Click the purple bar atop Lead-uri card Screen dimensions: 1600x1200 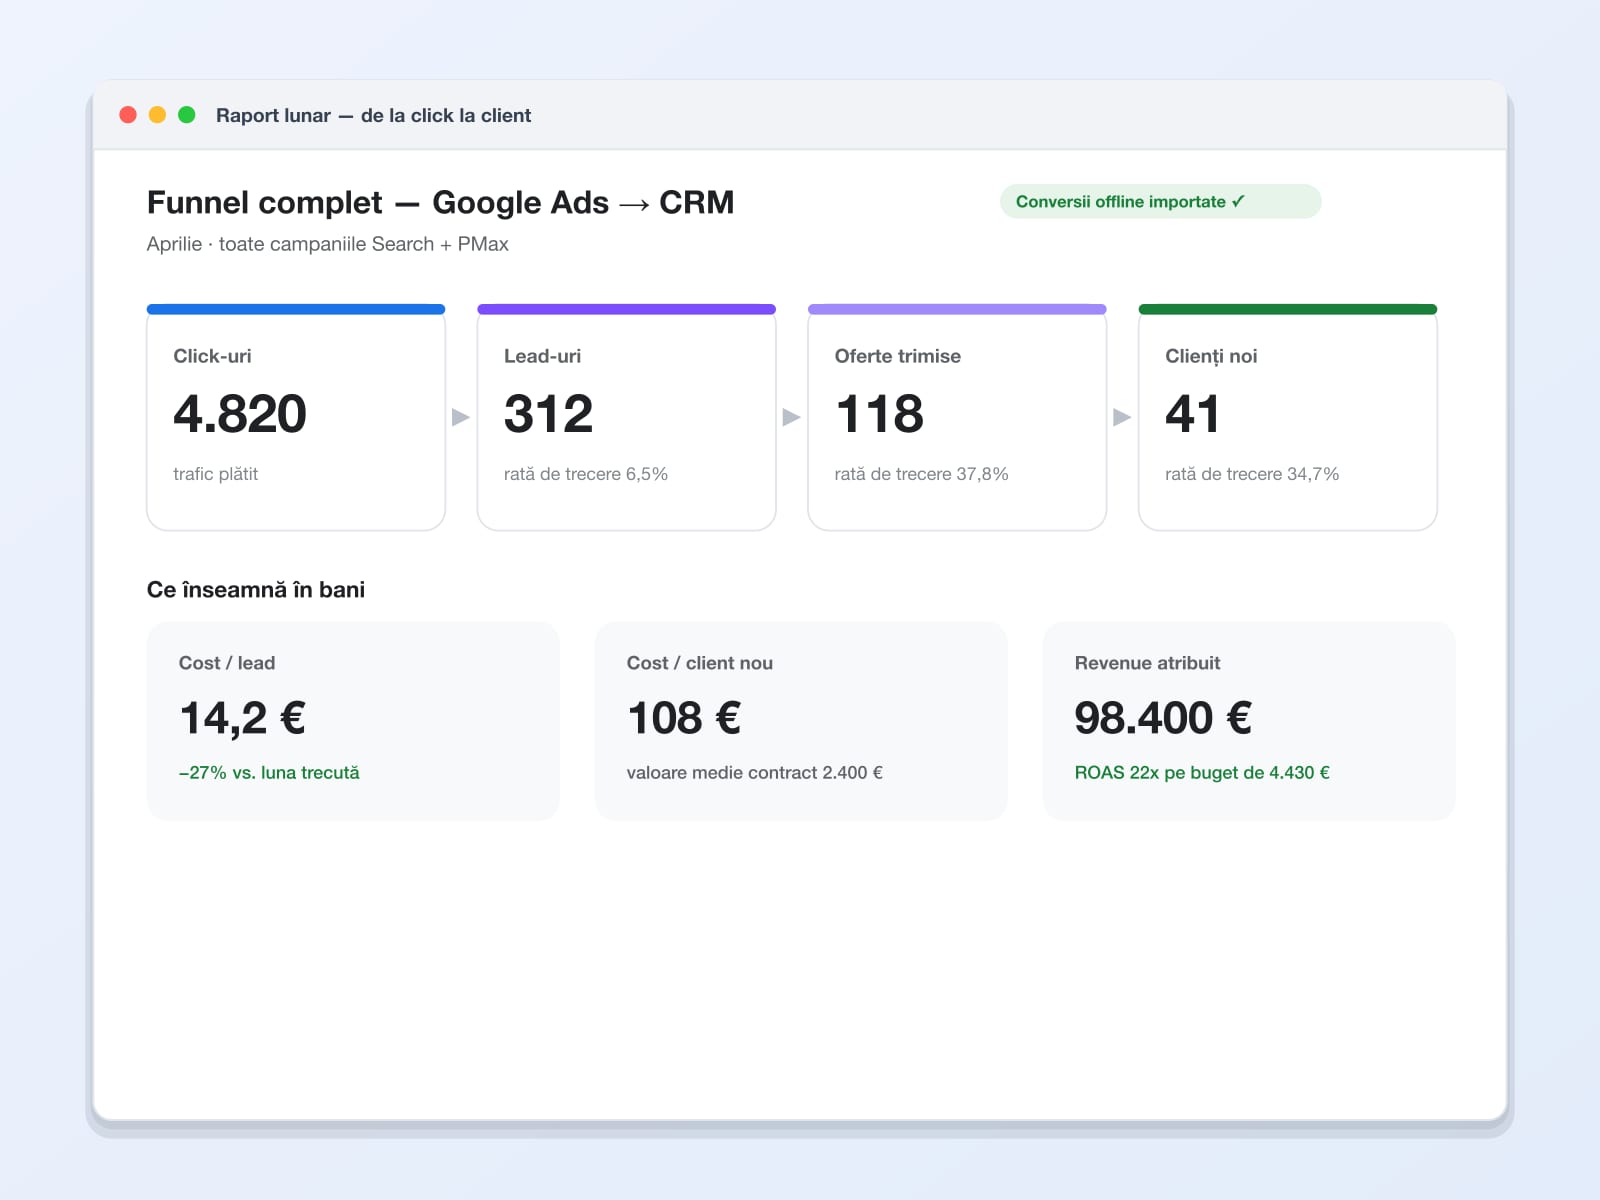click(x=627, y=309)
